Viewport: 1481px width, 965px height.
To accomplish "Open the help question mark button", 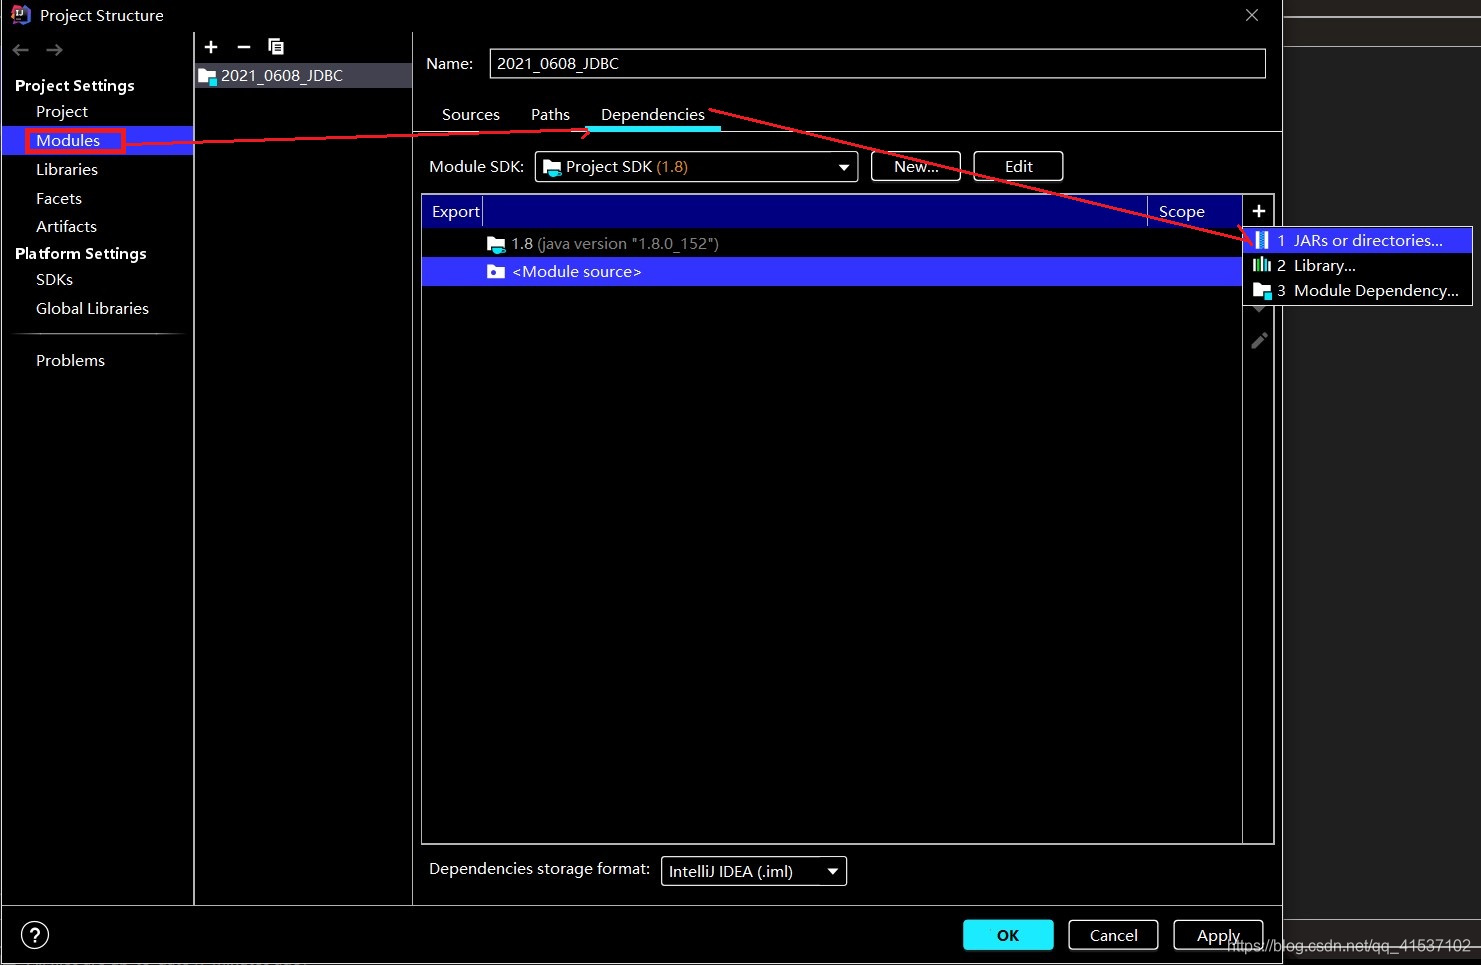I will (x=35, y=935).
